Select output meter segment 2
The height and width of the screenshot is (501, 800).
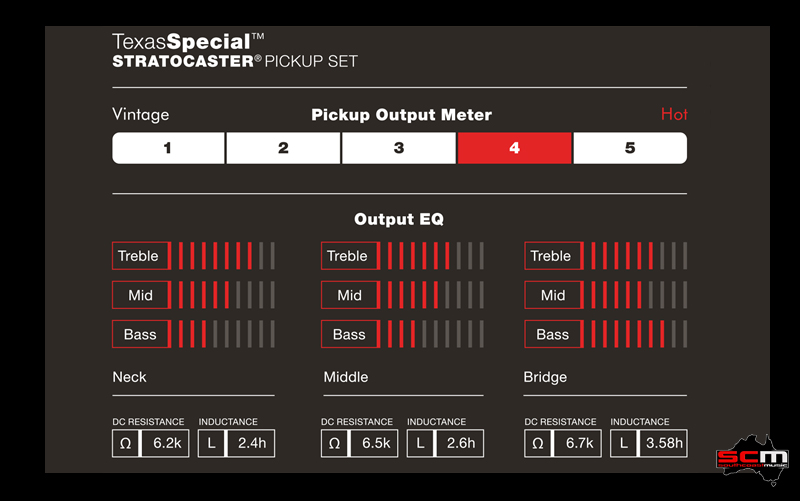[x=283, y=148]
